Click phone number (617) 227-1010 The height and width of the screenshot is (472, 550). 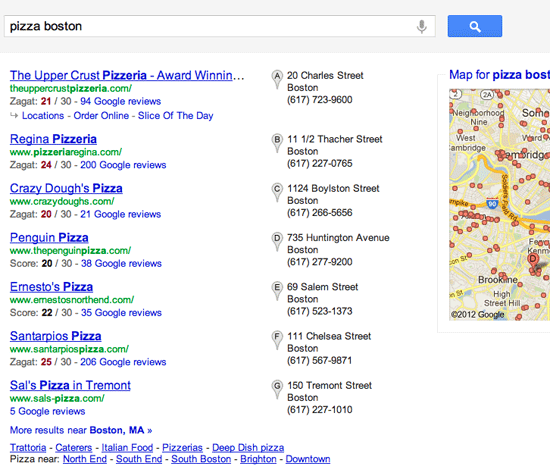point(320,410)
